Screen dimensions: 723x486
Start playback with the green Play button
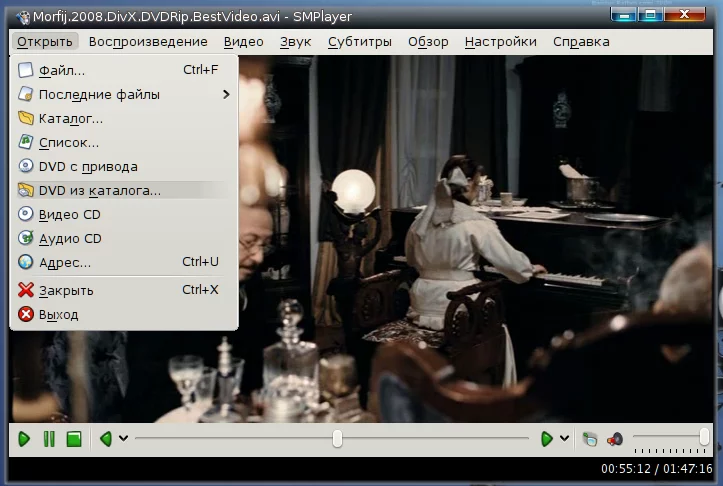(24, 439)
